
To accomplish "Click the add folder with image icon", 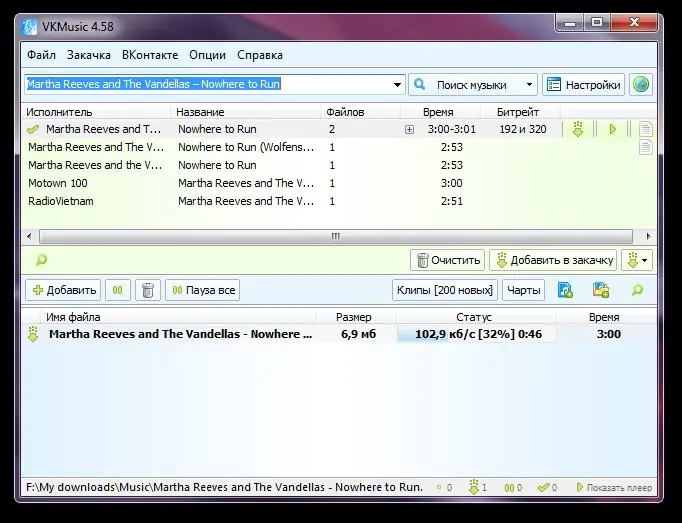I will [601, 290].
